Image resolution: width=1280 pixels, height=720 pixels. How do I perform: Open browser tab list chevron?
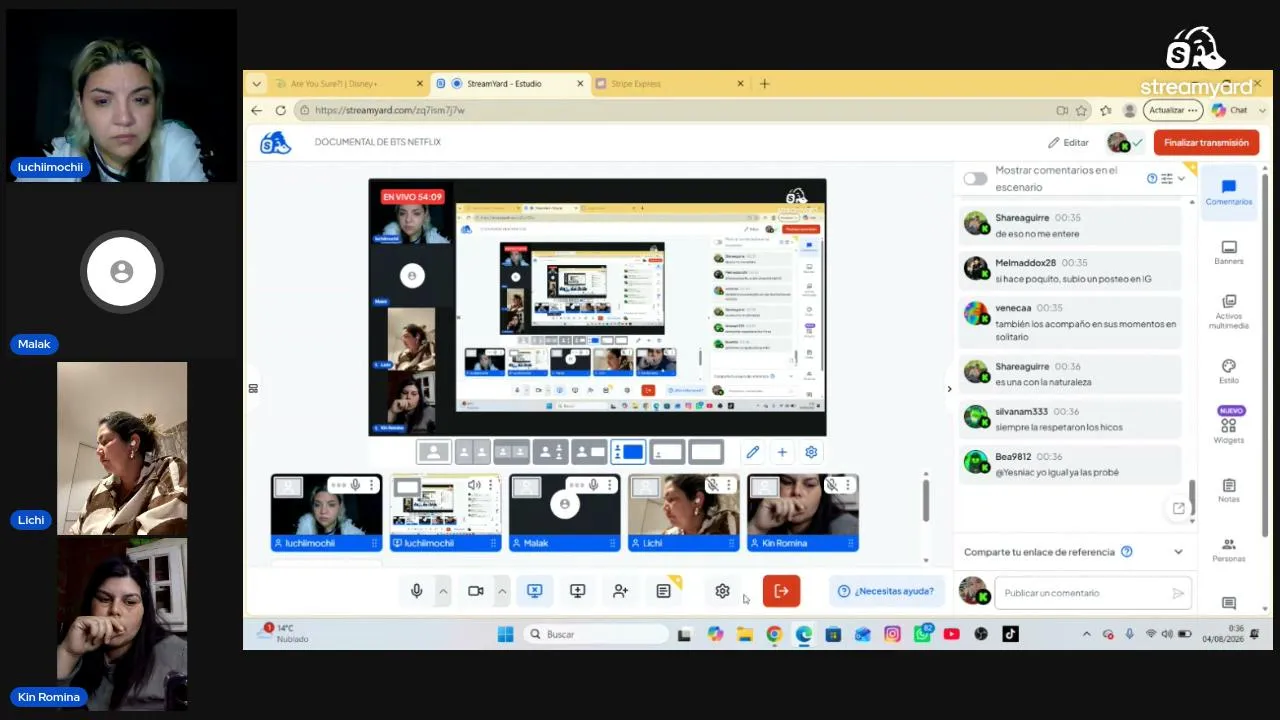tap(257, 84)
